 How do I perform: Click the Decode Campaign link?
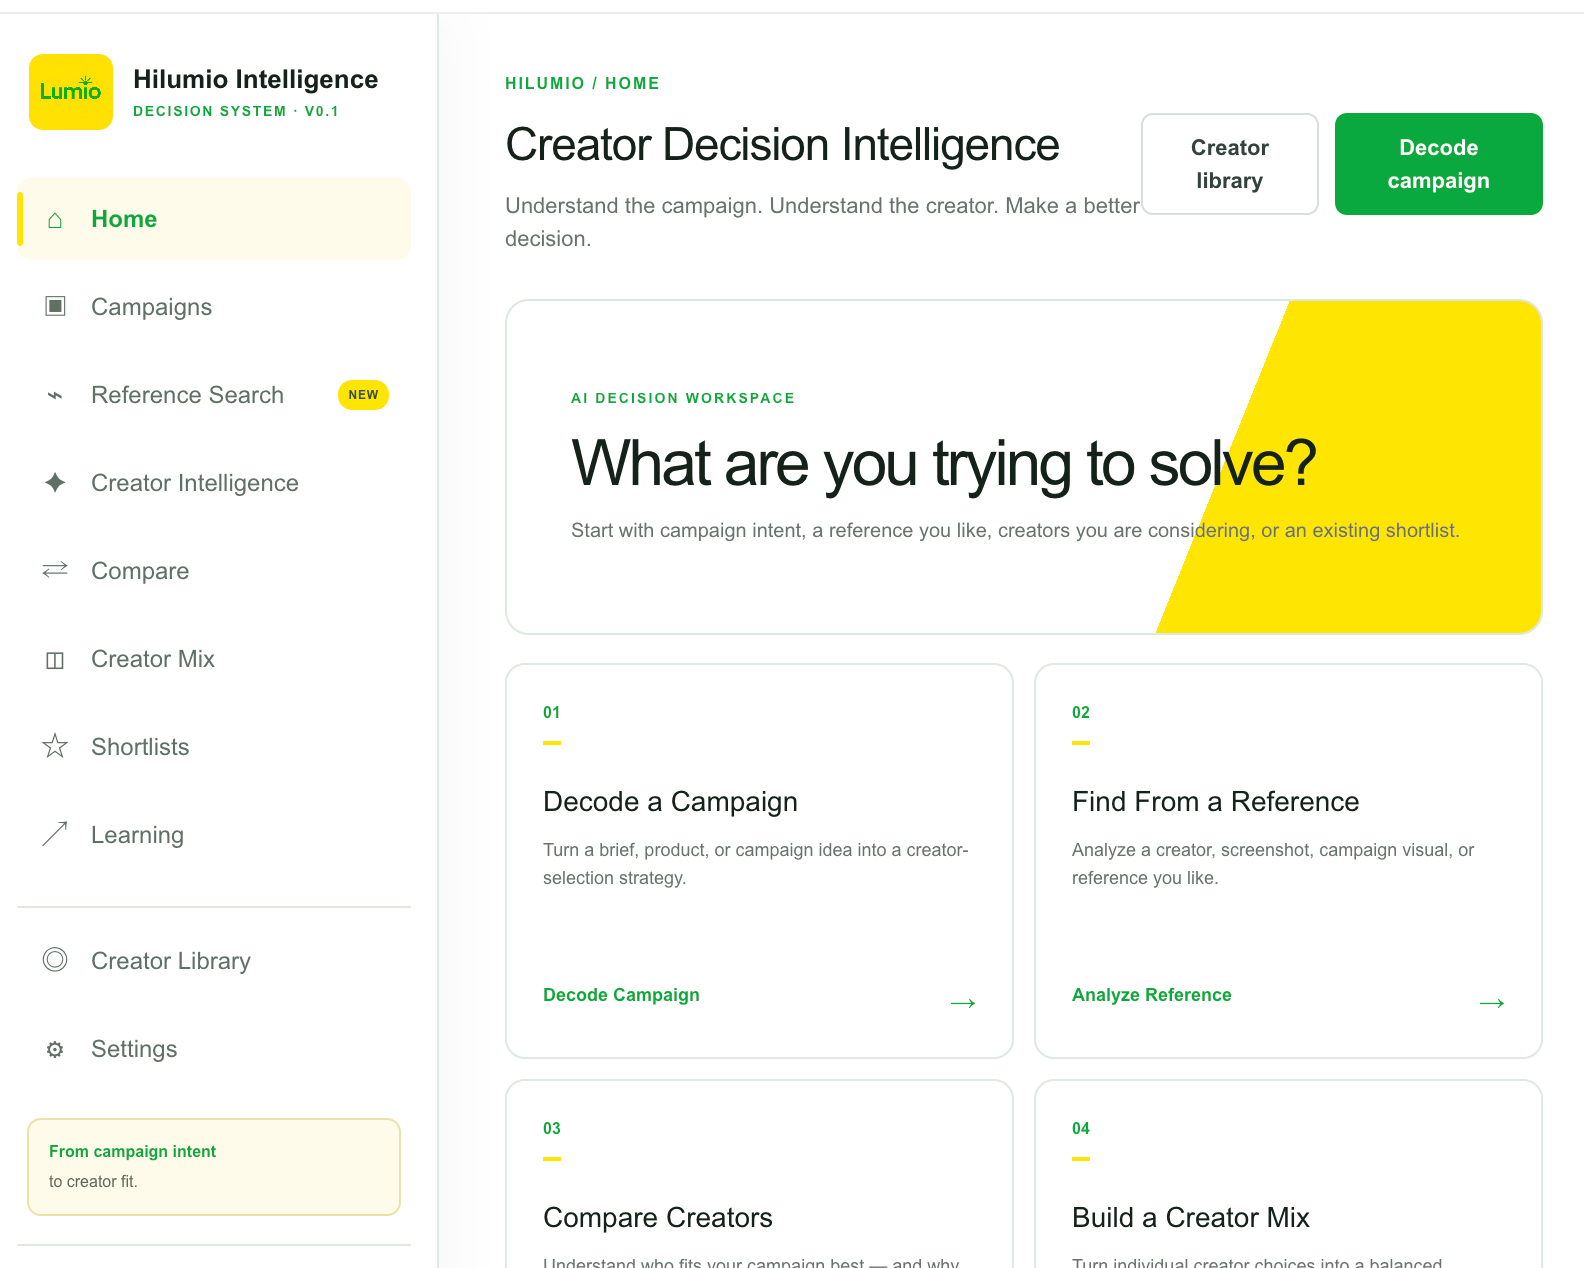pos(621,995)
